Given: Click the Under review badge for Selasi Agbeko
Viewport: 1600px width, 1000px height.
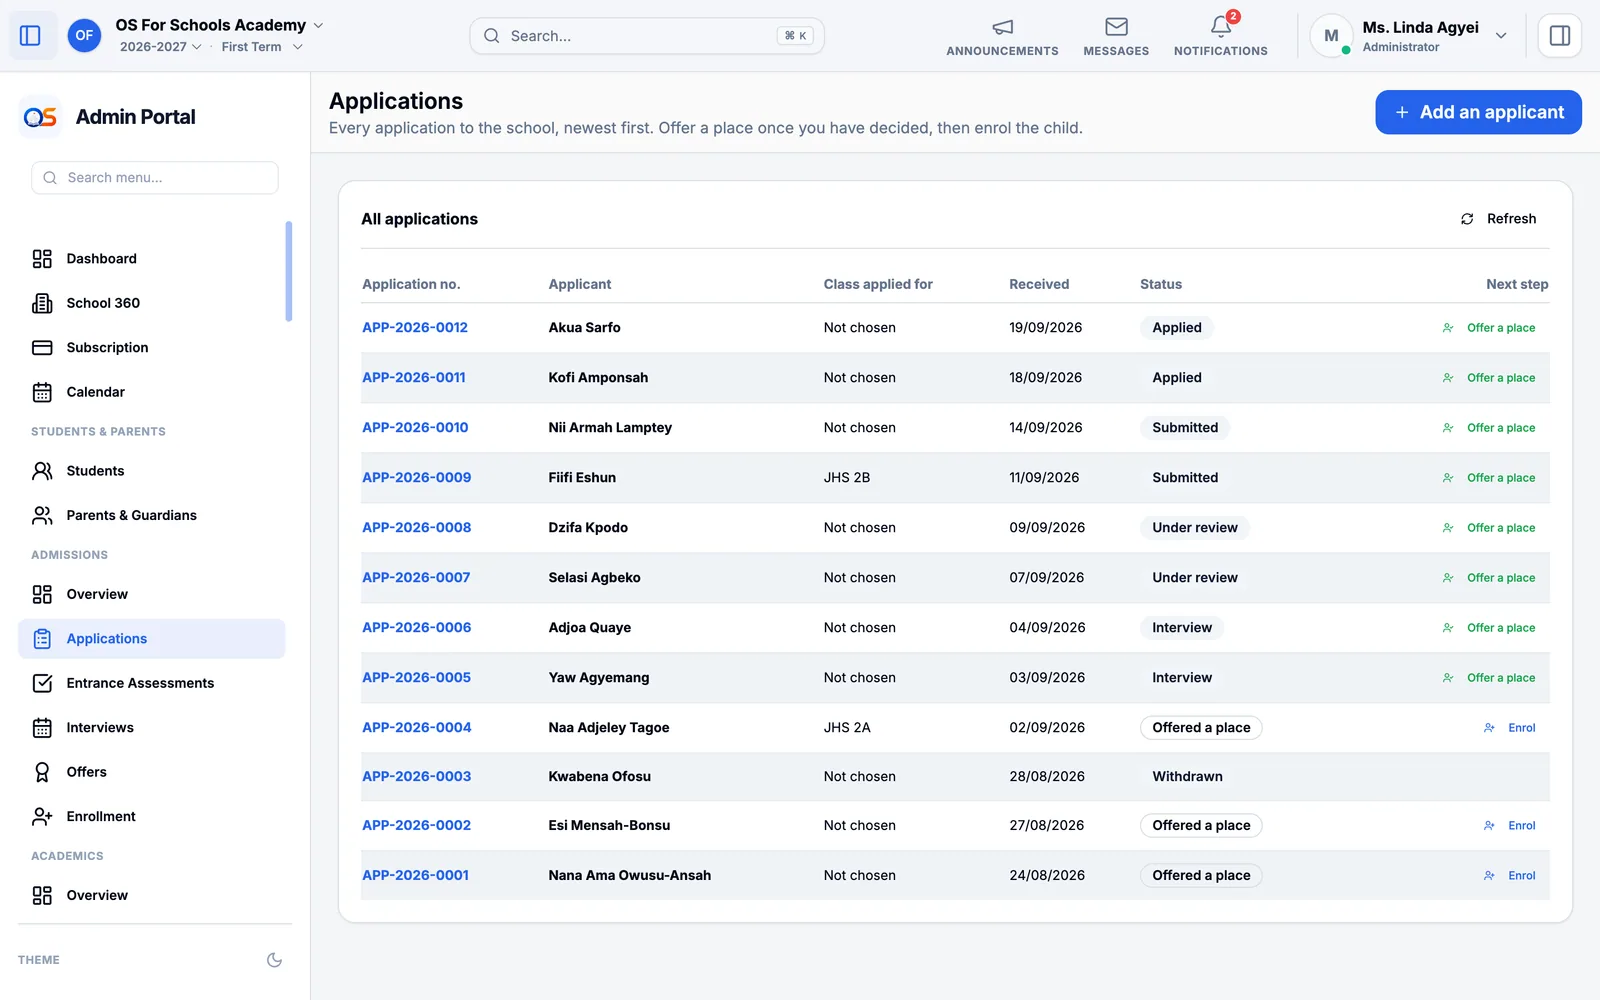Looking at the screenshot, I should tap(1195, 578).
